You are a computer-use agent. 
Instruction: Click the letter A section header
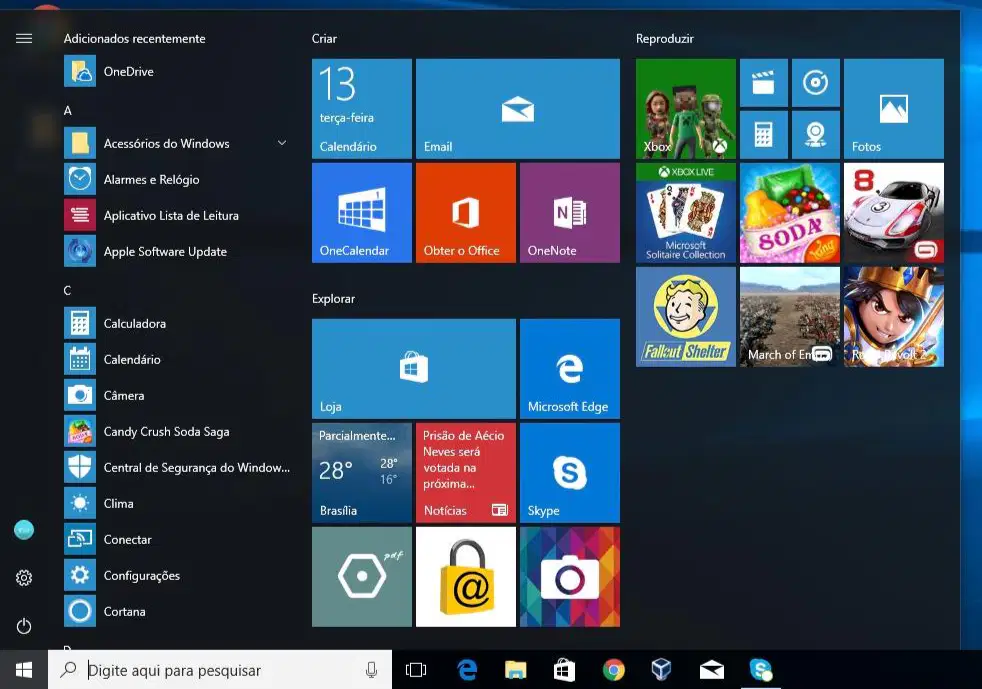pyautogui.click(x=68, y=111)
